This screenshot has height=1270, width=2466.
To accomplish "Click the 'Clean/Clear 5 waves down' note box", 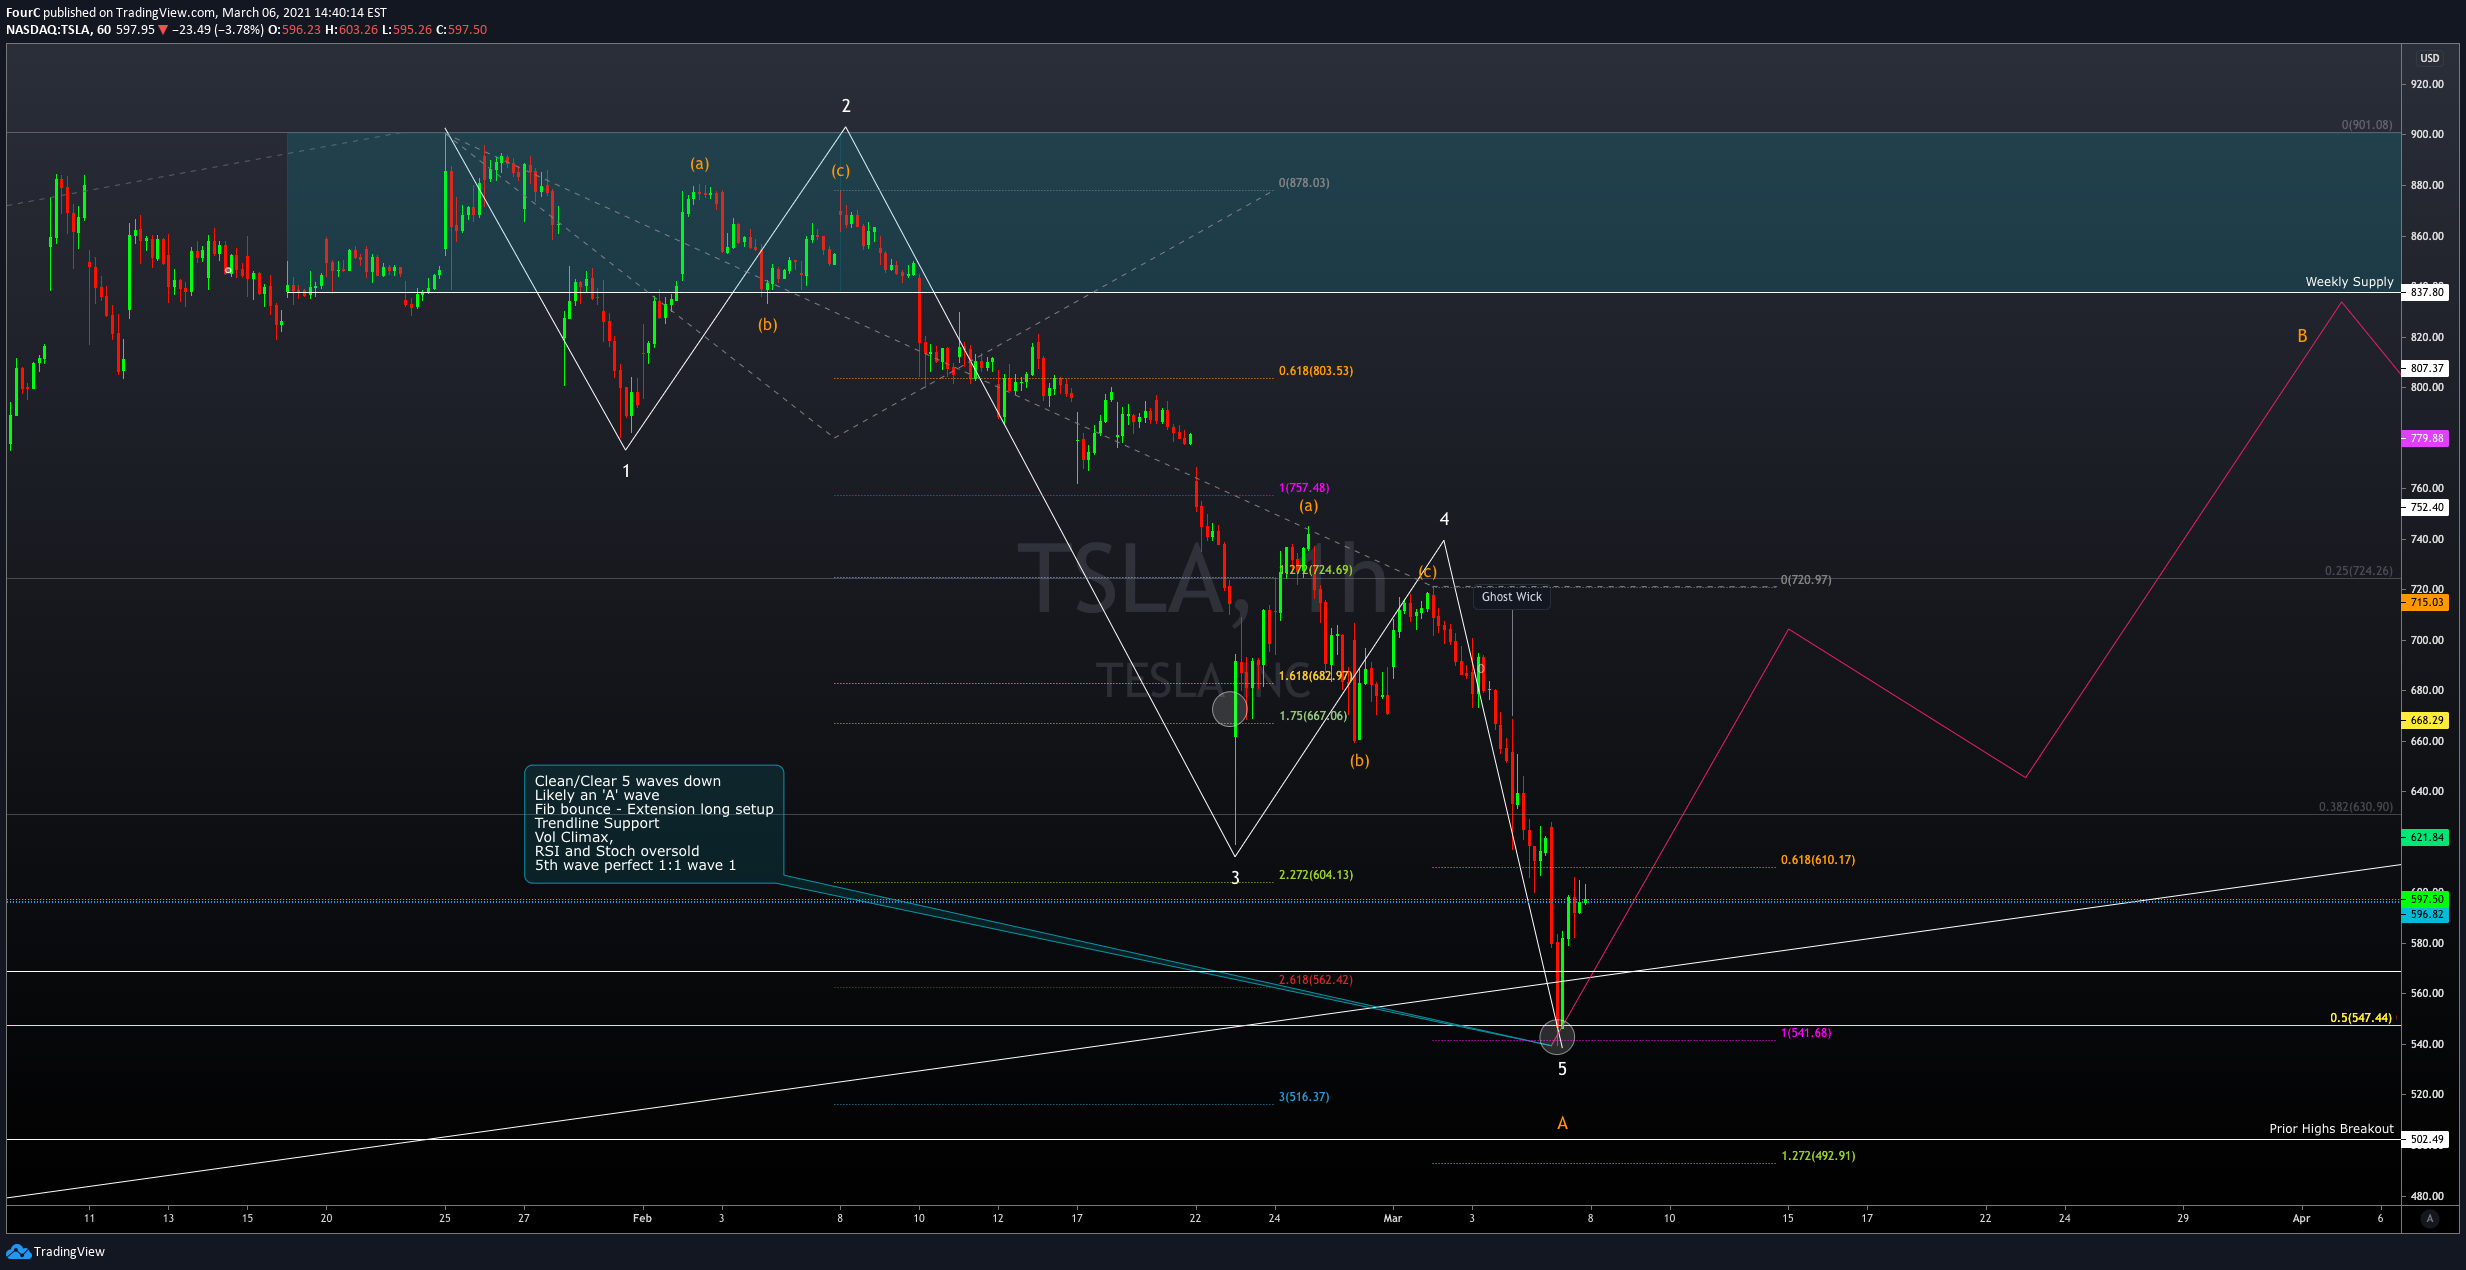I will 654,823.
